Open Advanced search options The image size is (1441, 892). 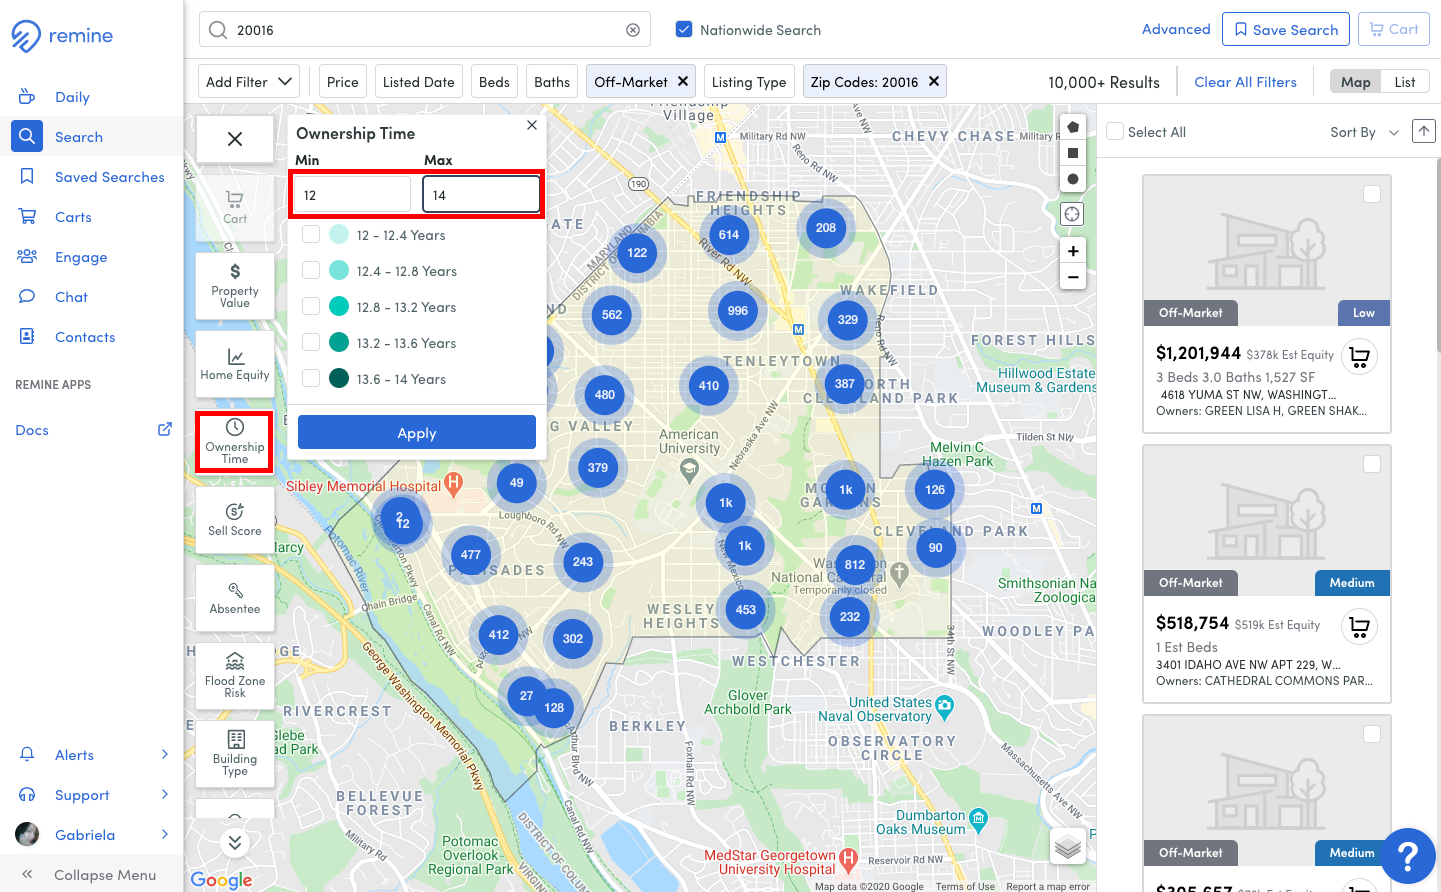tap(1176, 29)
